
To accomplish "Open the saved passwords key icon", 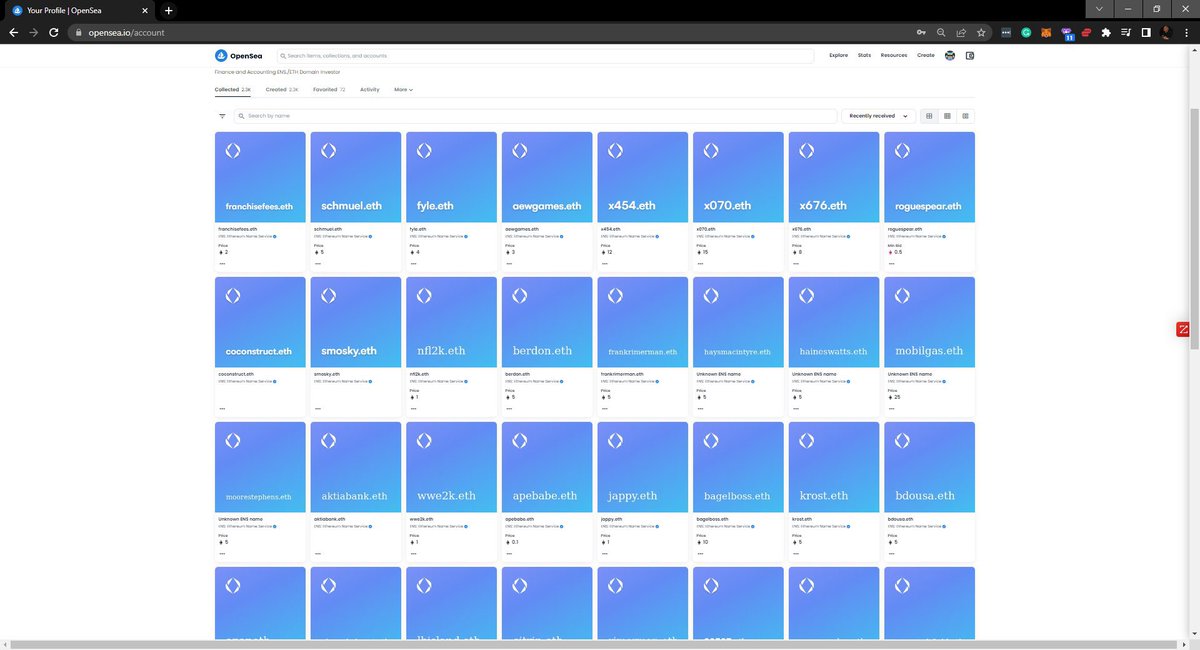I will [x=921, y=32].
